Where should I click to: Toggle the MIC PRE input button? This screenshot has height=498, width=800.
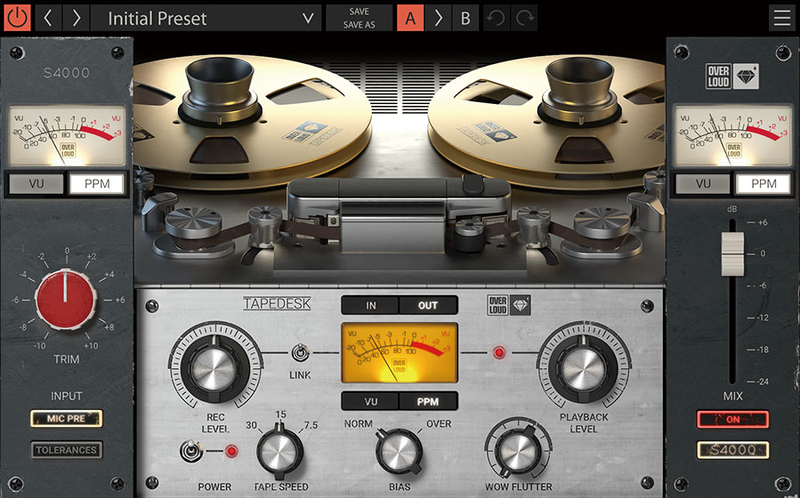click(x=66, y=418)
